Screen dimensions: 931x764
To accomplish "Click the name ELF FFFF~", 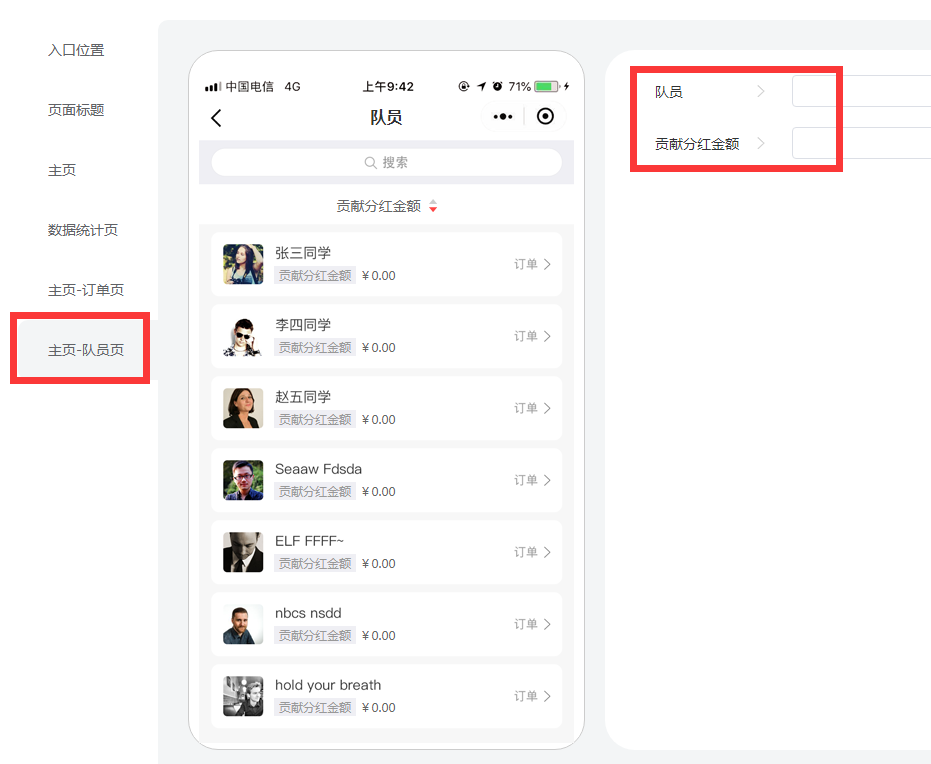I will click(309, 541).
